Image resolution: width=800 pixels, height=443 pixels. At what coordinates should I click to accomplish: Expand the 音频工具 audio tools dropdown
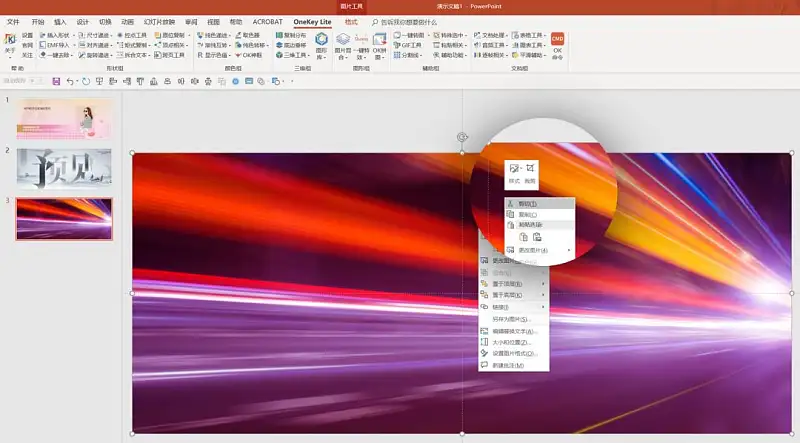507,45
